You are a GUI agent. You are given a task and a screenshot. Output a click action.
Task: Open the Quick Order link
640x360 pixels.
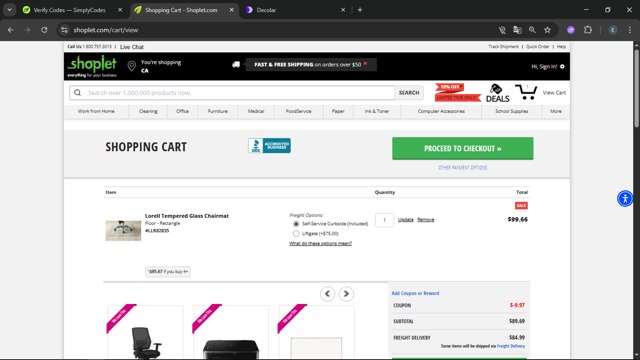[x=538, y=47]
